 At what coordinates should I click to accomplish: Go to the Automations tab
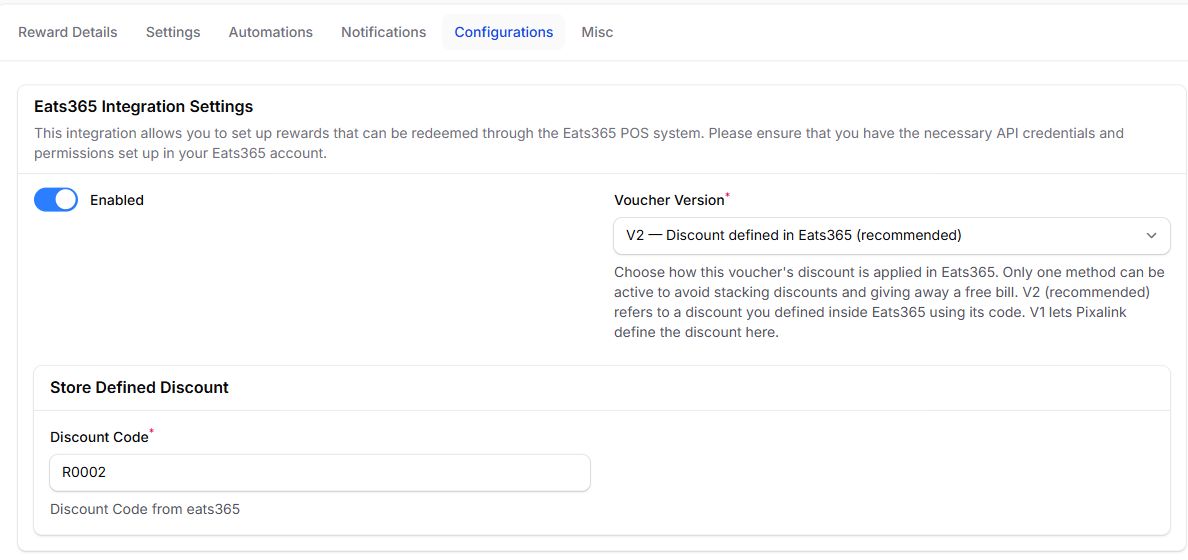point(270,32)
